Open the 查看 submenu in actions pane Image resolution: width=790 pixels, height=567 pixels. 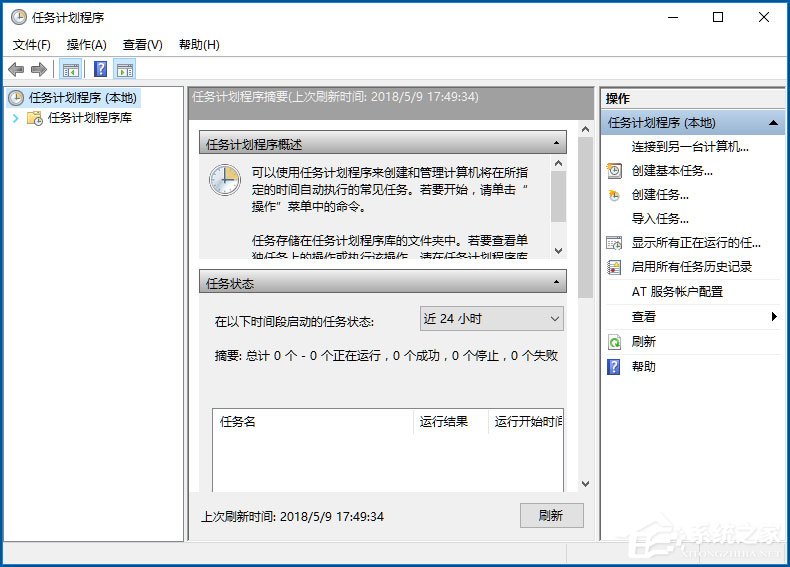click(x=693, y=317)
